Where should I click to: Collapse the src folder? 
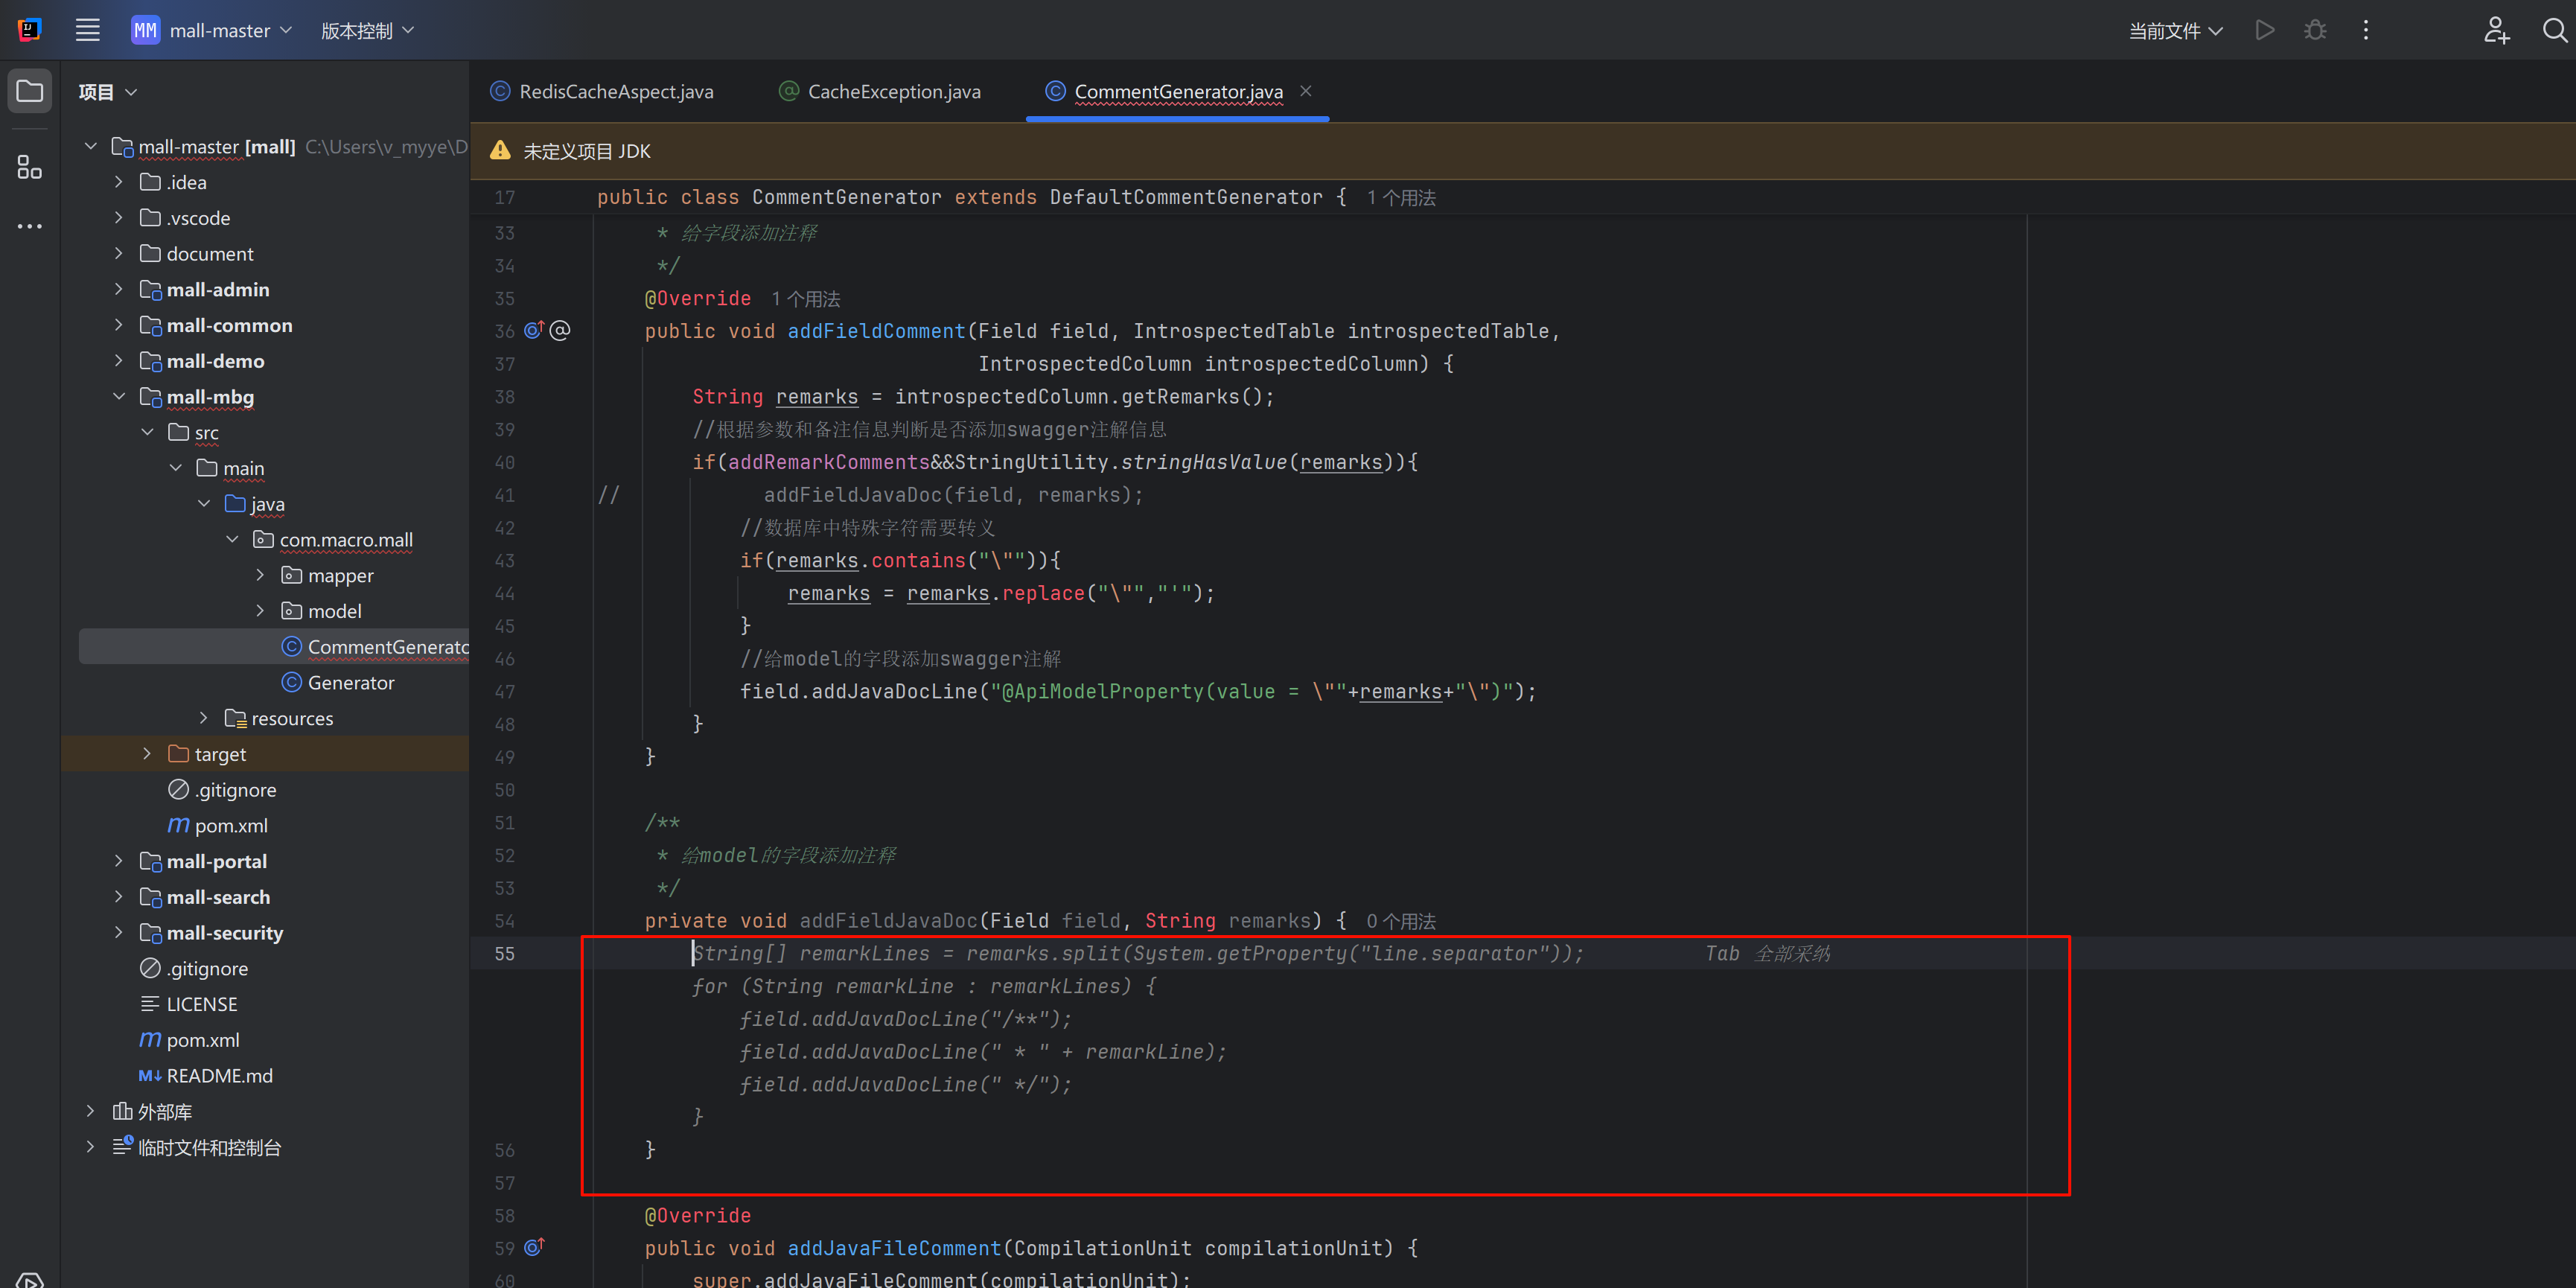click(x=147, y=432)
